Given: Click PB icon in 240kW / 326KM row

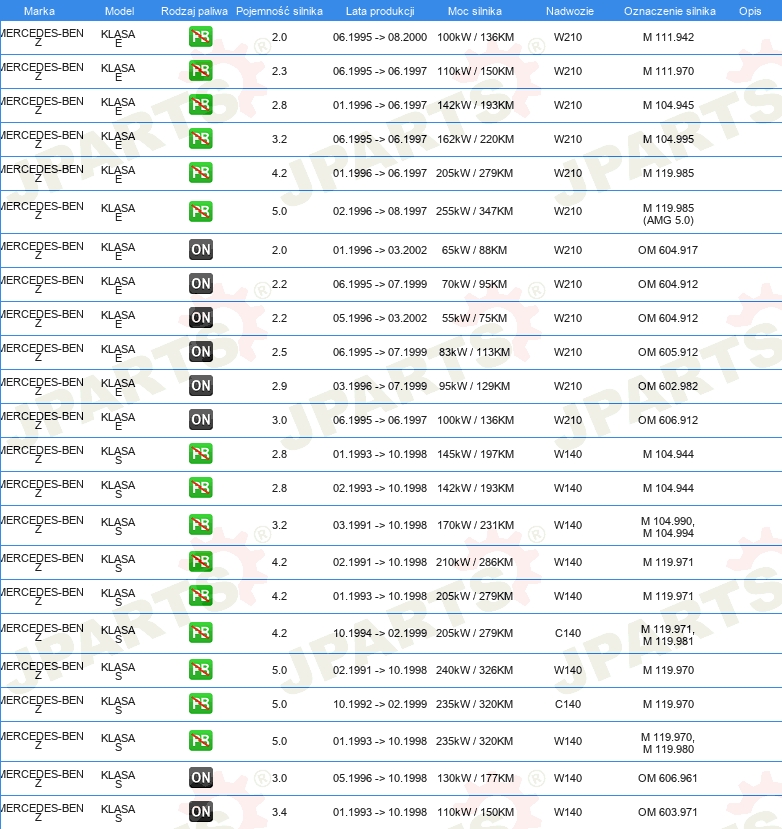Looking at the screenshot, I should [x=200, y=670].
